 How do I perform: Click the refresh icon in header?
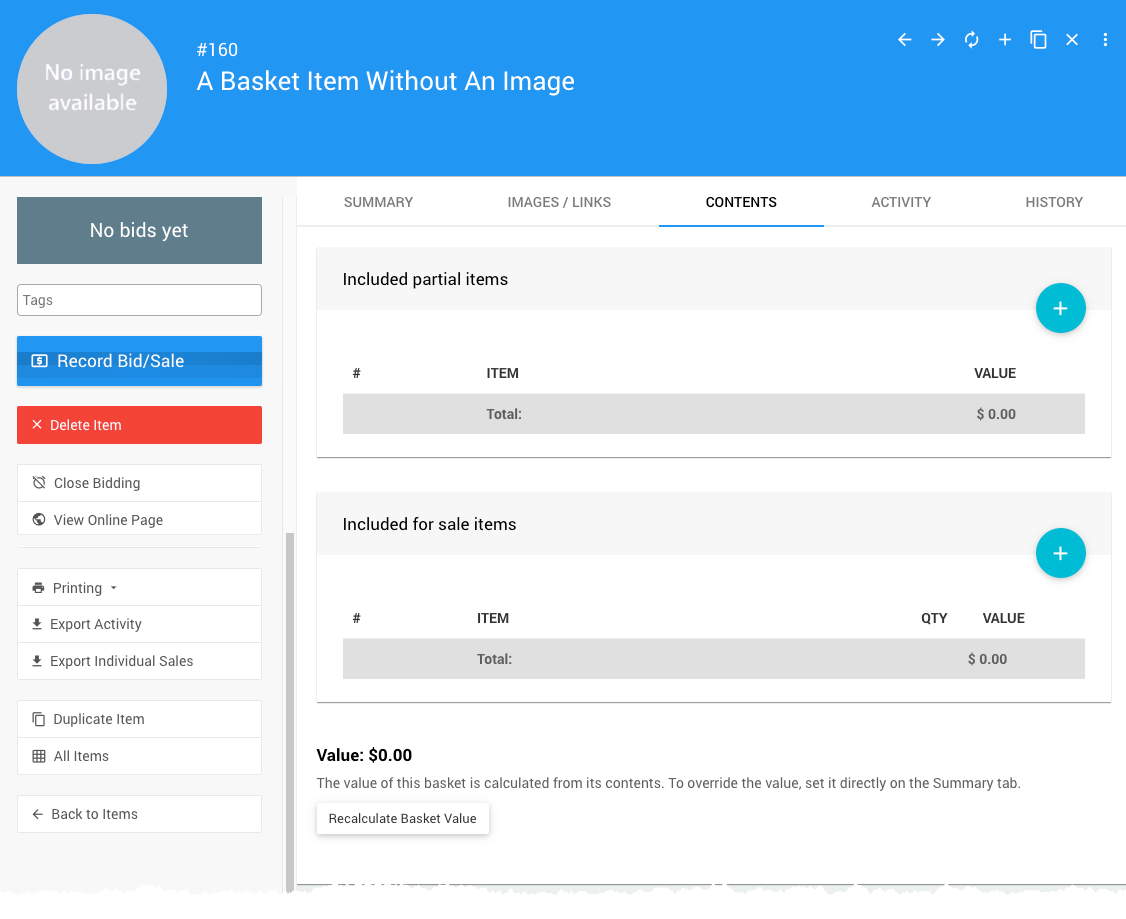971,40
